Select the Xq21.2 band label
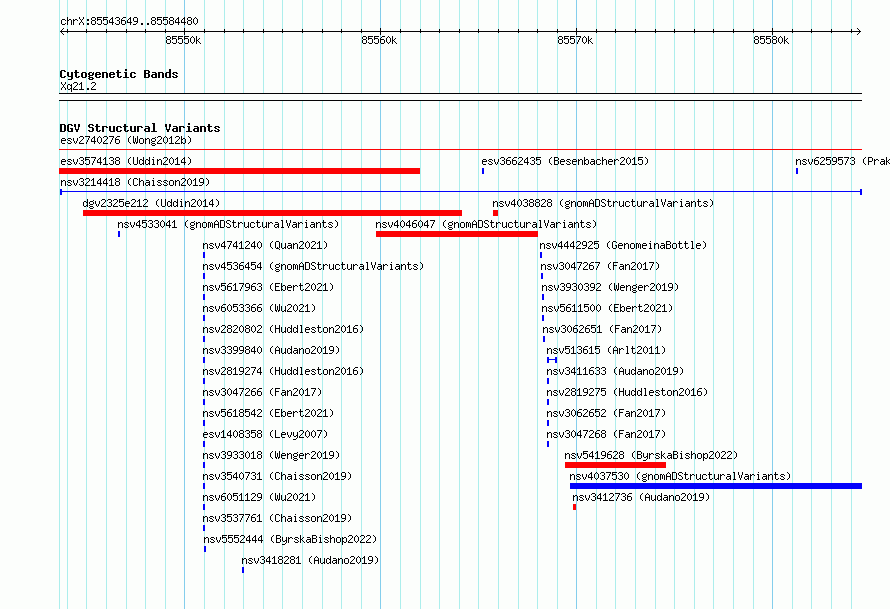The height and width of the screenshot is (609, 890). pyautogui.click(x=78, y=86)
